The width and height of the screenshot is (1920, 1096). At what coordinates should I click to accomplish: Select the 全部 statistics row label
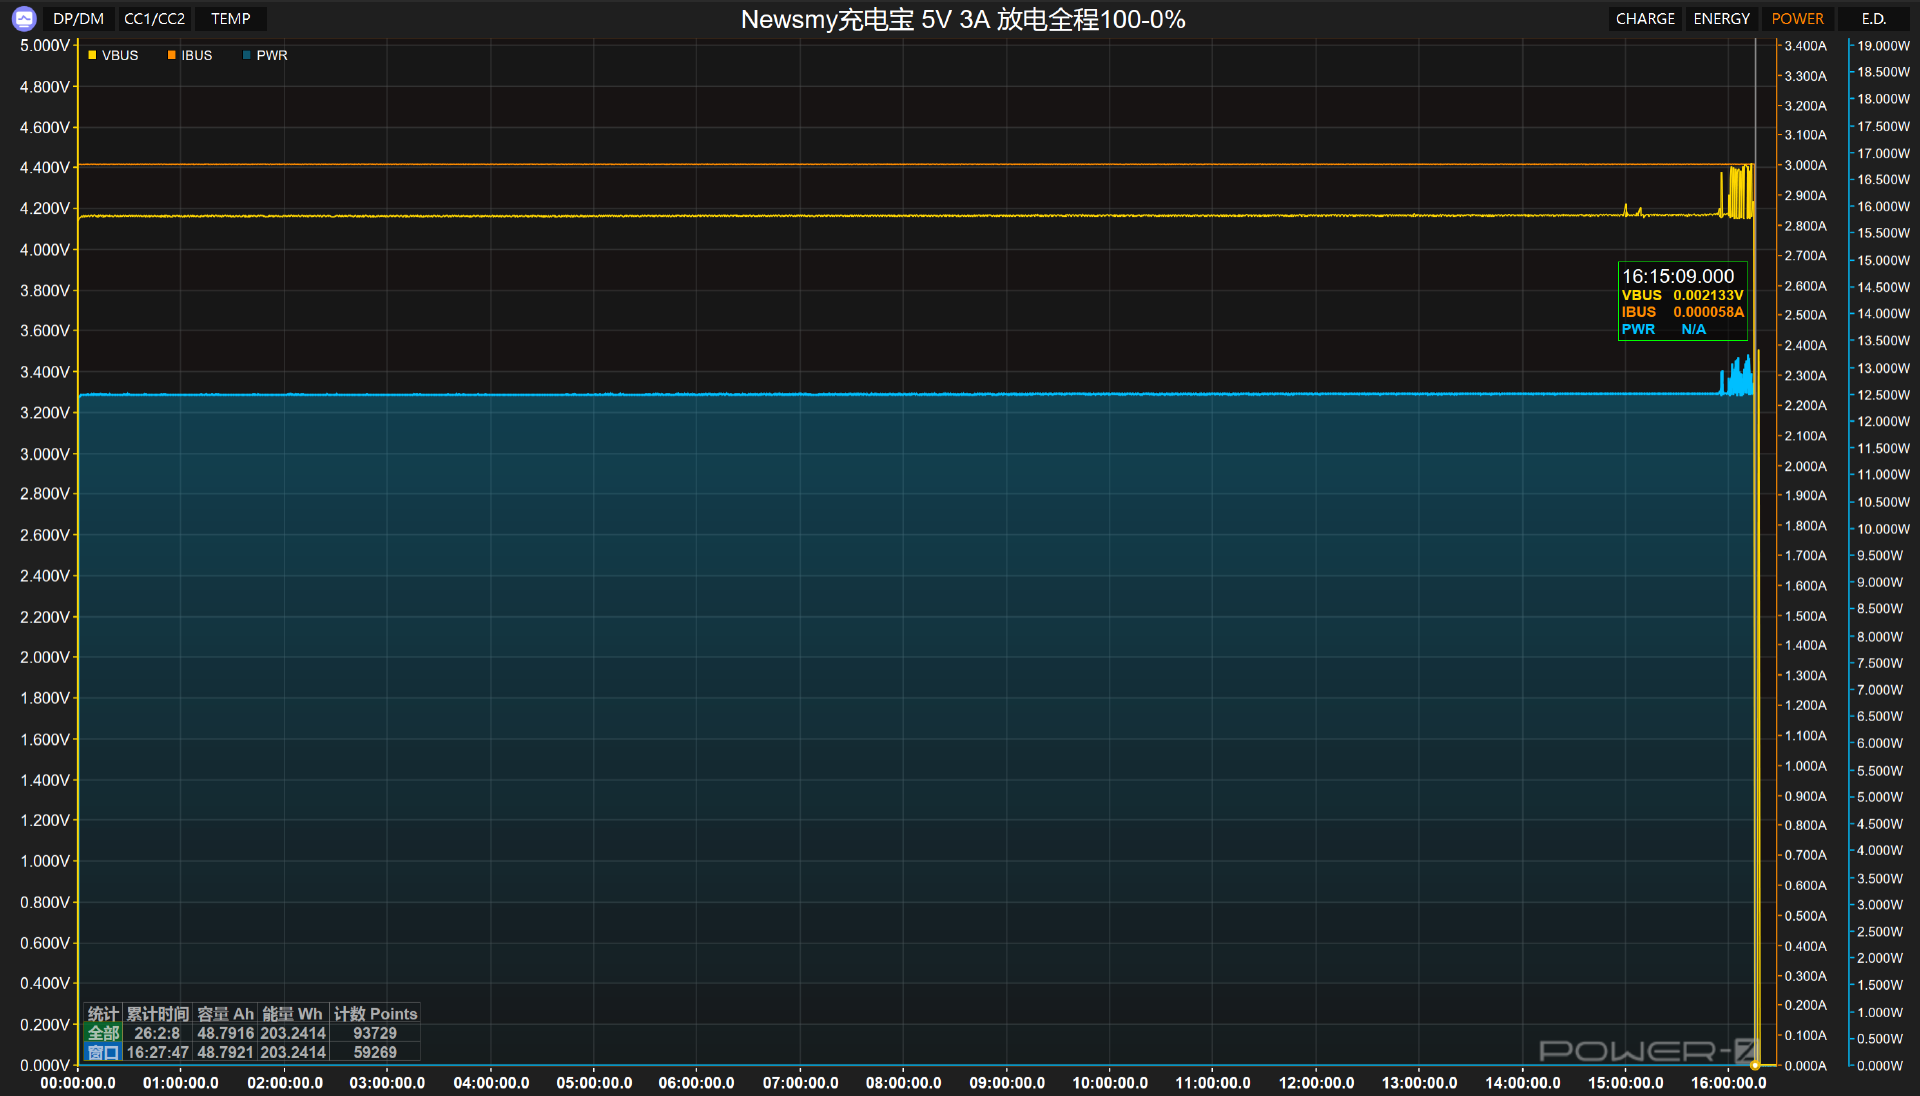[103, 1033]
